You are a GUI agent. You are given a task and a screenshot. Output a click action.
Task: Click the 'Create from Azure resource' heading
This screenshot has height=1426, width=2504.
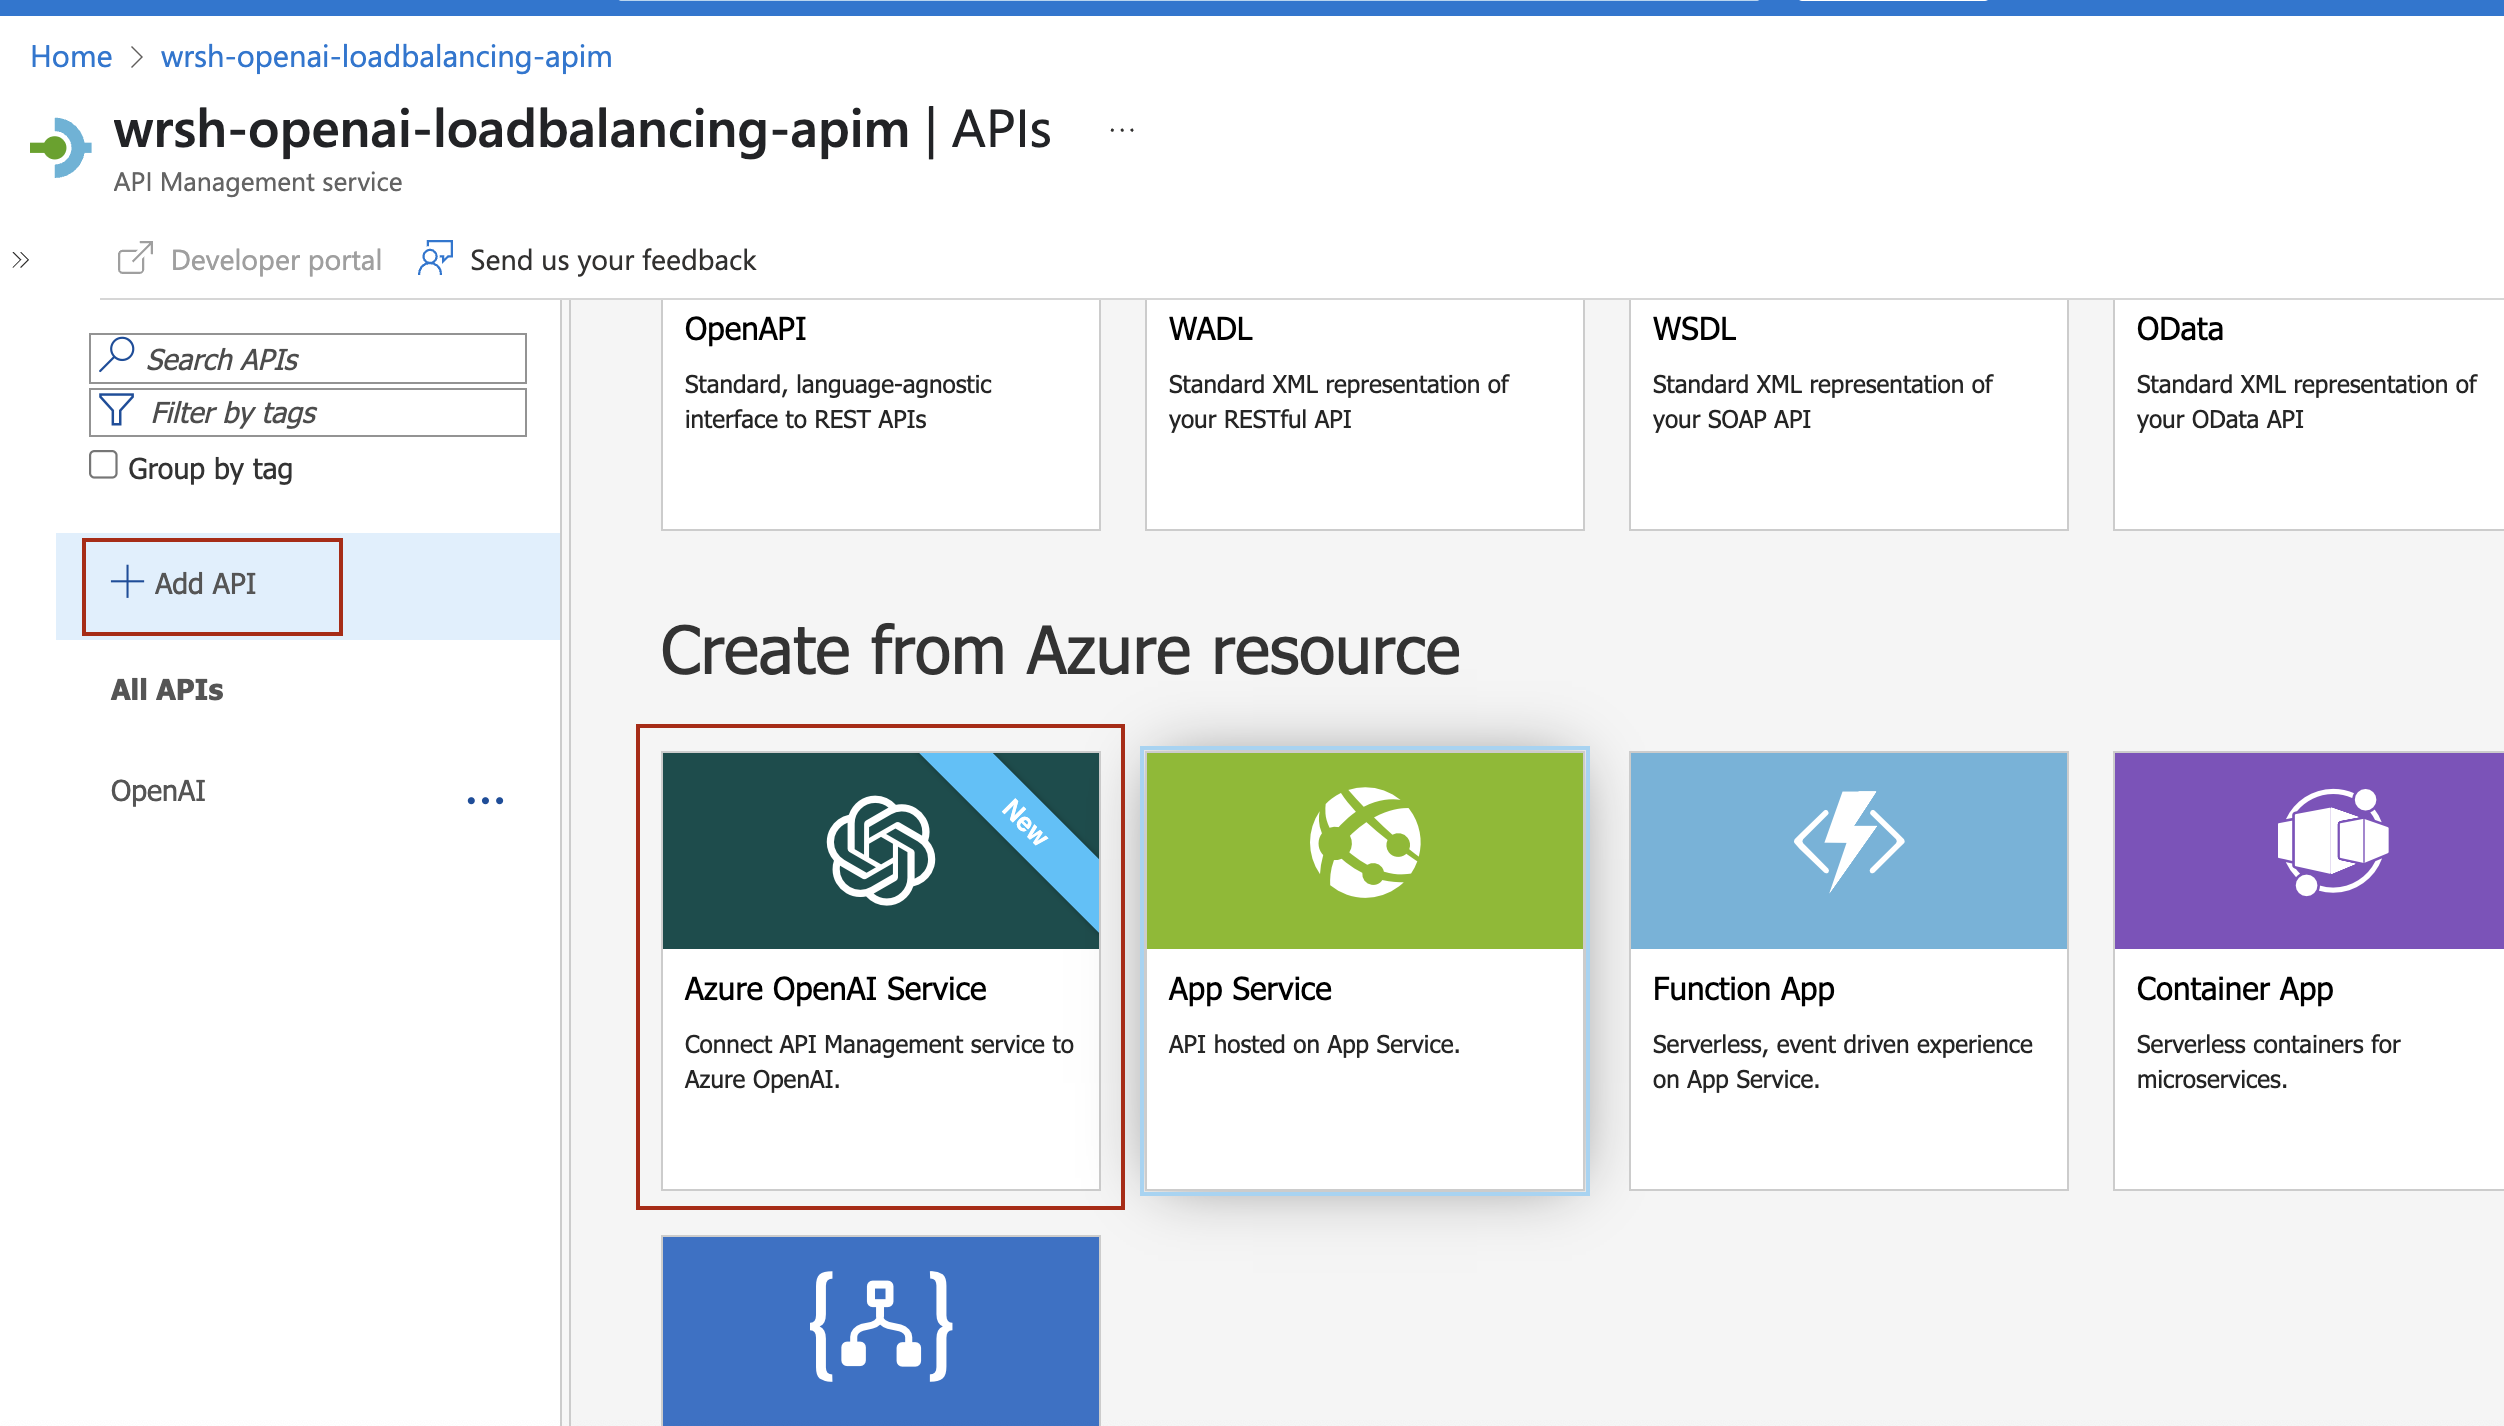[x=1060, y=652]
